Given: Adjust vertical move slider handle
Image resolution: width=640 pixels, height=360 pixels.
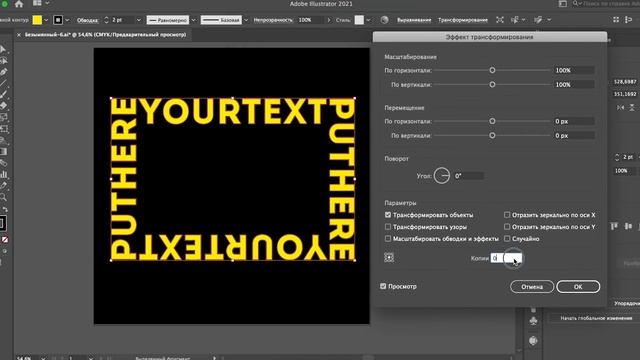Looking at the screenshot, I should point(492,136).
